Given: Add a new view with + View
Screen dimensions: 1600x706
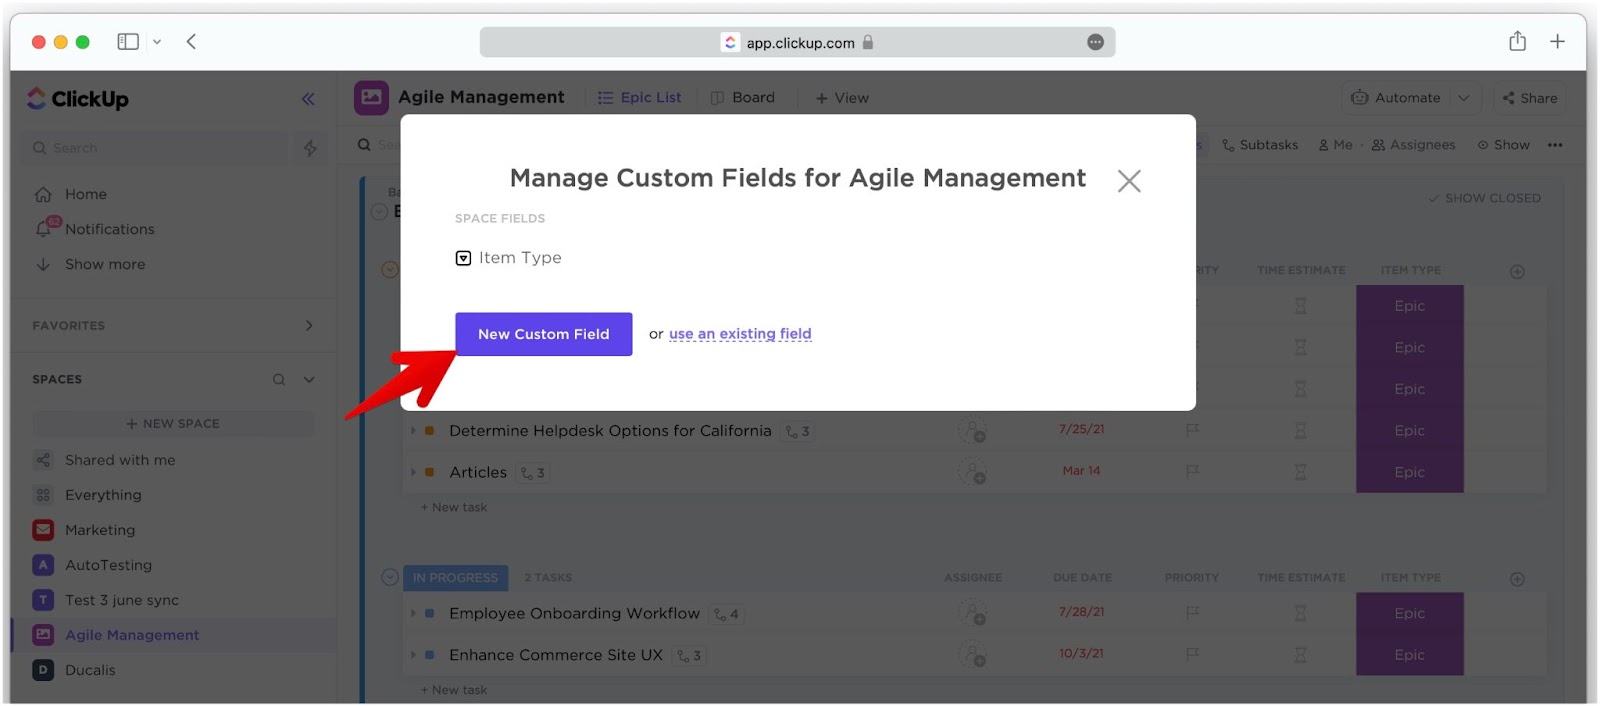Looking at the screenshot, I should click(842, 97).
